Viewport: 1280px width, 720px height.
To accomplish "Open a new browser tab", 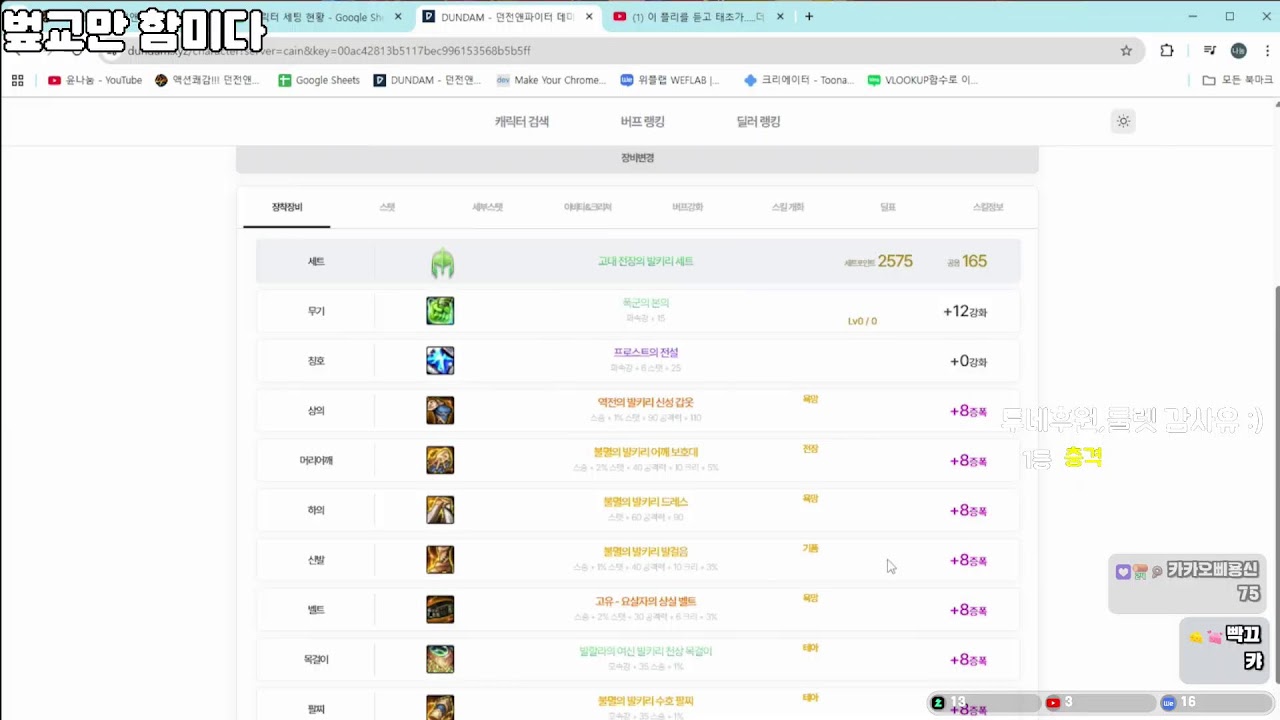I will [x=809, y=17].
